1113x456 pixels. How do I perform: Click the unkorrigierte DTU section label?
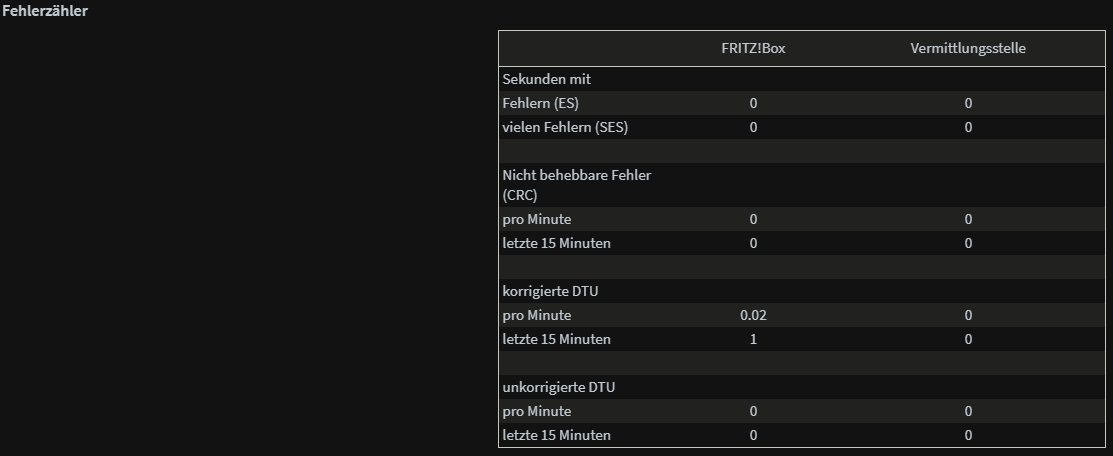pyautogui.click(x=559, y=387)
